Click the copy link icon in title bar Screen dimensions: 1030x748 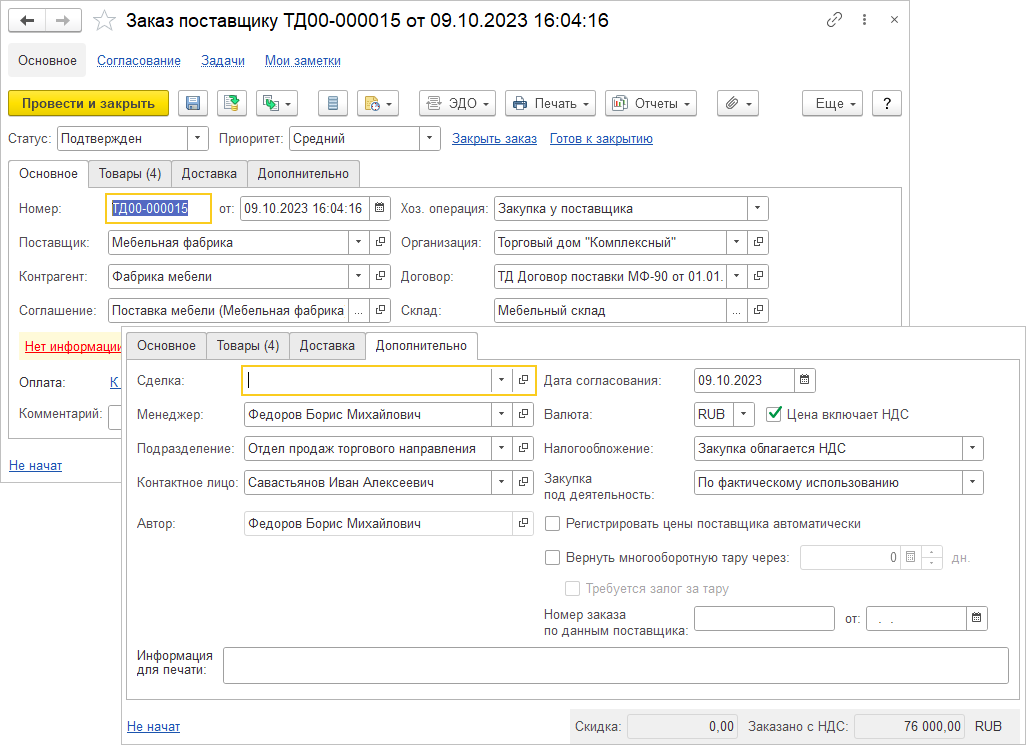pos(834,20)
